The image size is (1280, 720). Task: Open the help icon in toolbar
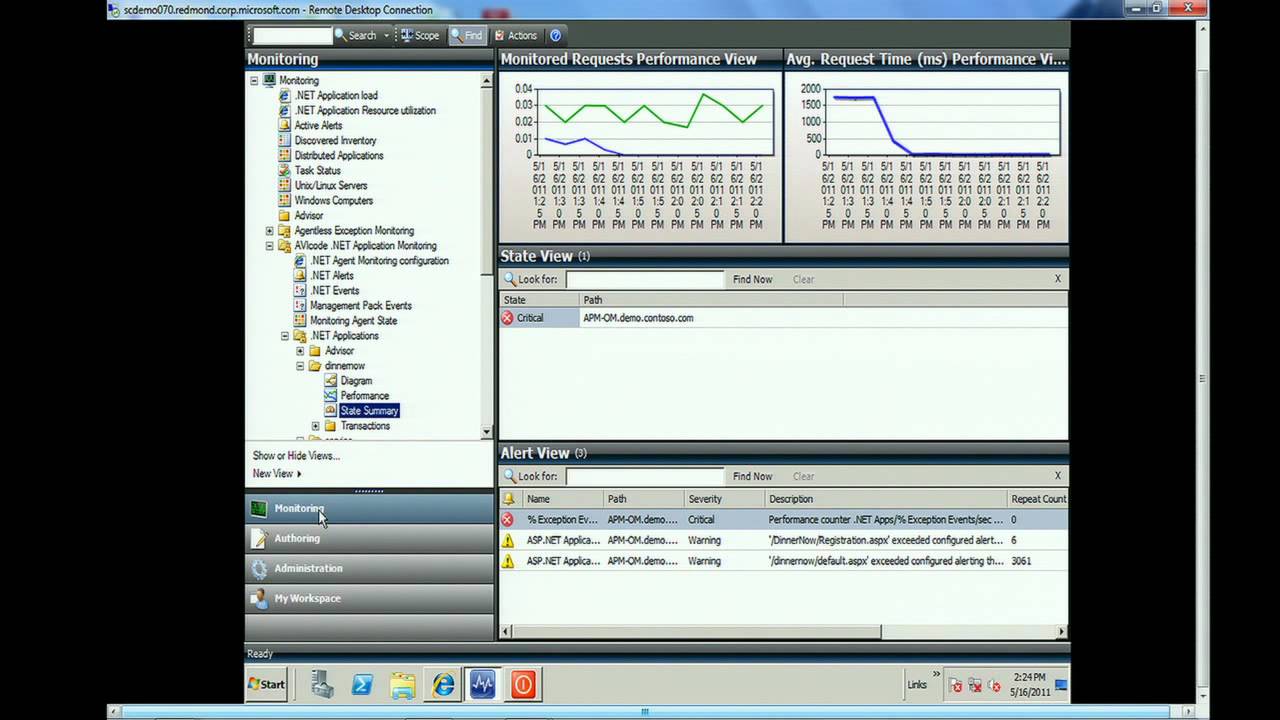pyautogui.click(x=556, y=35)
